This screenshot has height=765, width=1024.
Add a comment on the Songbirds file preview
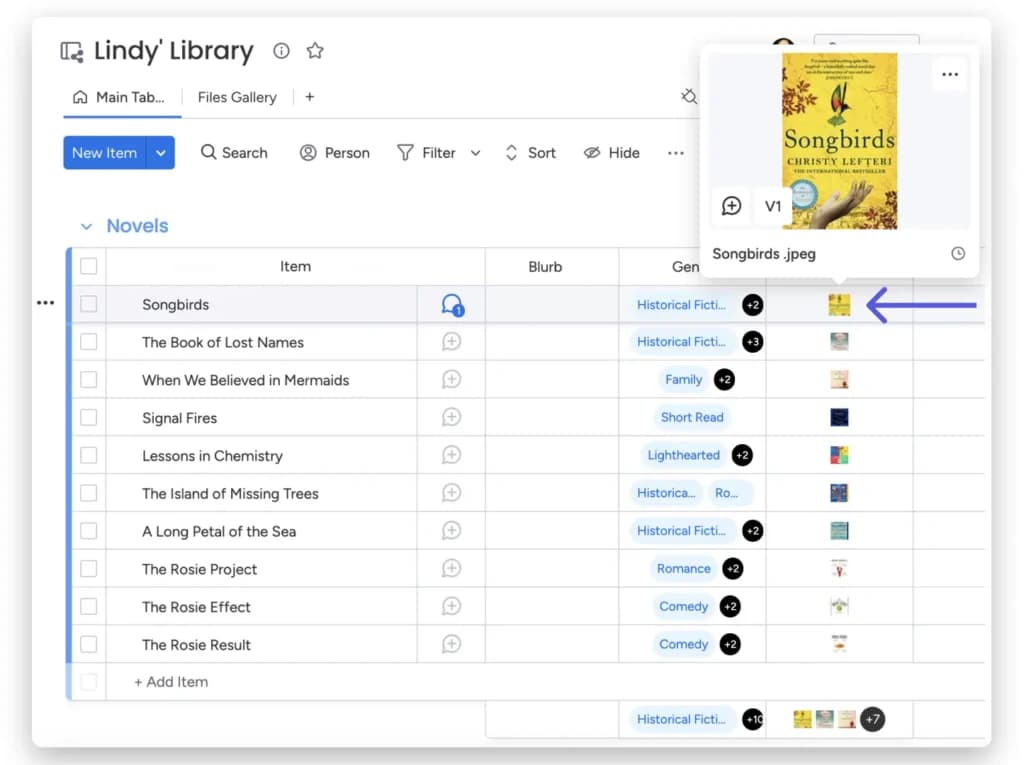point(731,206)
